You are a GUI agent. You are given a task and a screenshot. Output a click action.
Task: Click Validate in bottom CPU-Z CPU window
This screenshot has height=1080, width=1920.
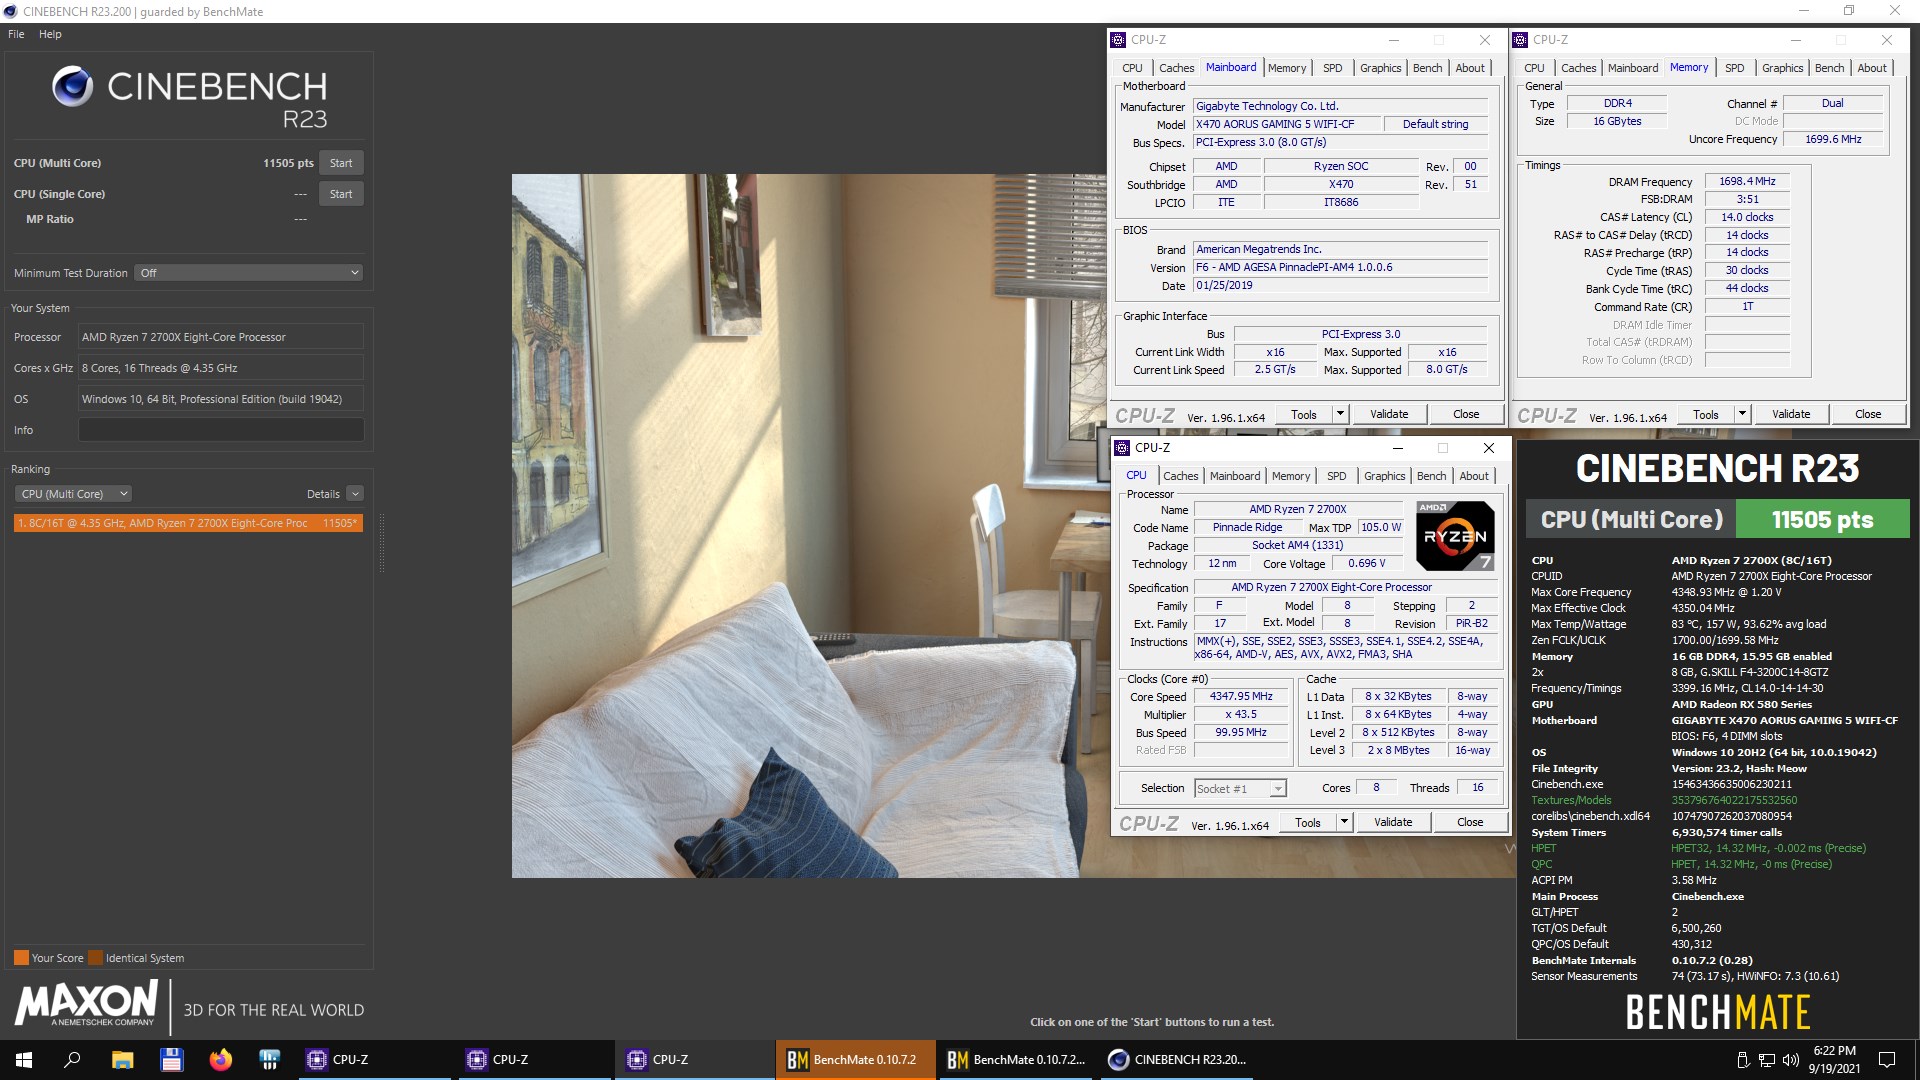pos(1392,822)
